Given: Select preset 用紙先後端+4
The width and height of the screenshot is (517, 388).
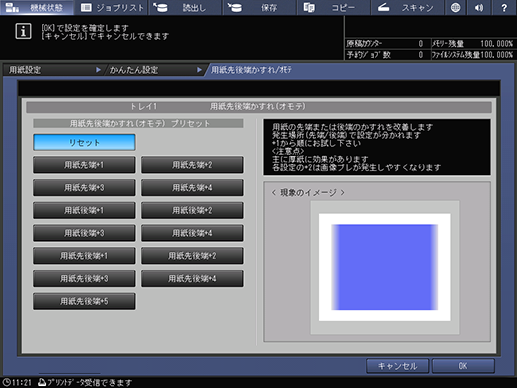Looking at the screenshot, I should click(x=192, y=278).
